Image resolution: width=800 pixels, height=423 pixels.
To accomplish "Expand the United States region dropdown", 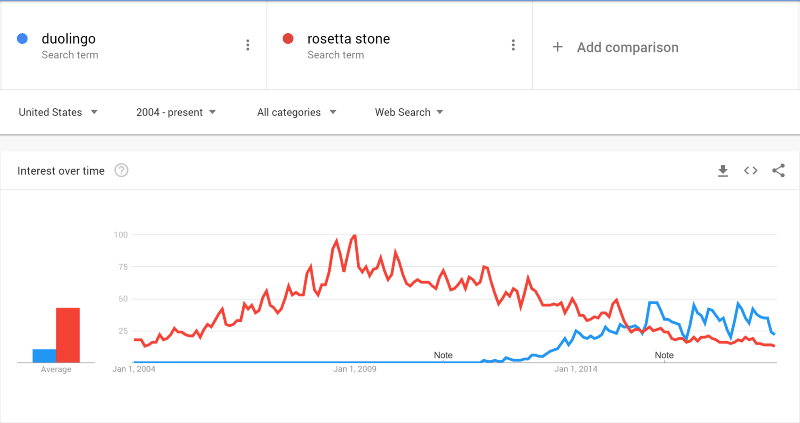I will [58, 112].
